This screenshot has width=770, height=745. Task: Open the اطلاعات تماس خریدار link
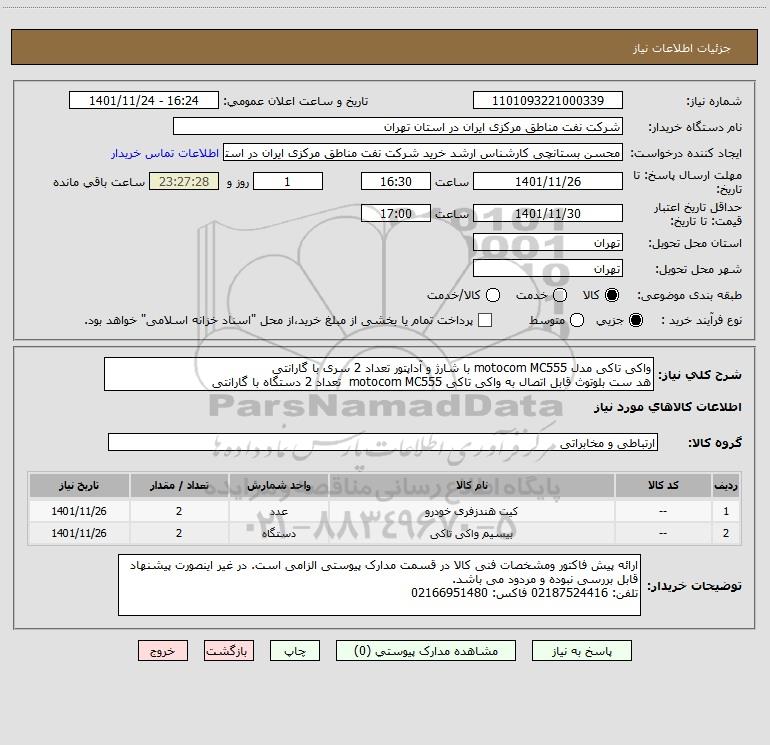pos(165,153)
